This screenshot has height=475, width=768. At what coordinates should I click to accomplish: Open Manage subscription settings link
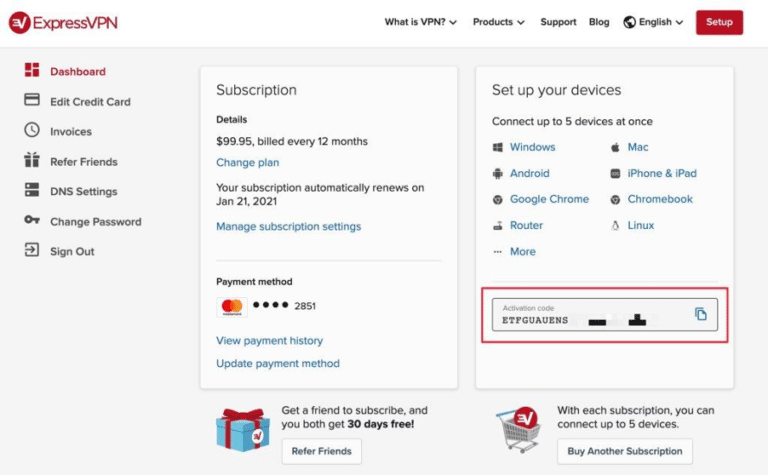[x=288, y=226]
